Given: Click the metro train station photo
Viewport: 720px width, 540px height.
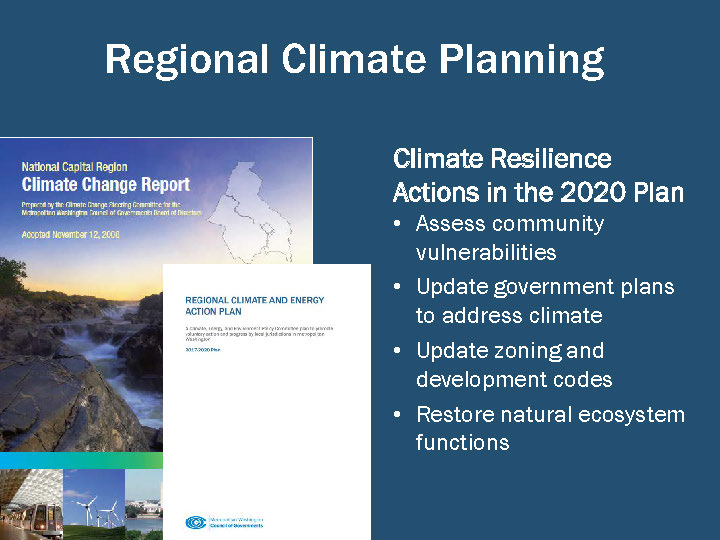Looking at the screenshot, I should coord(30,504).
